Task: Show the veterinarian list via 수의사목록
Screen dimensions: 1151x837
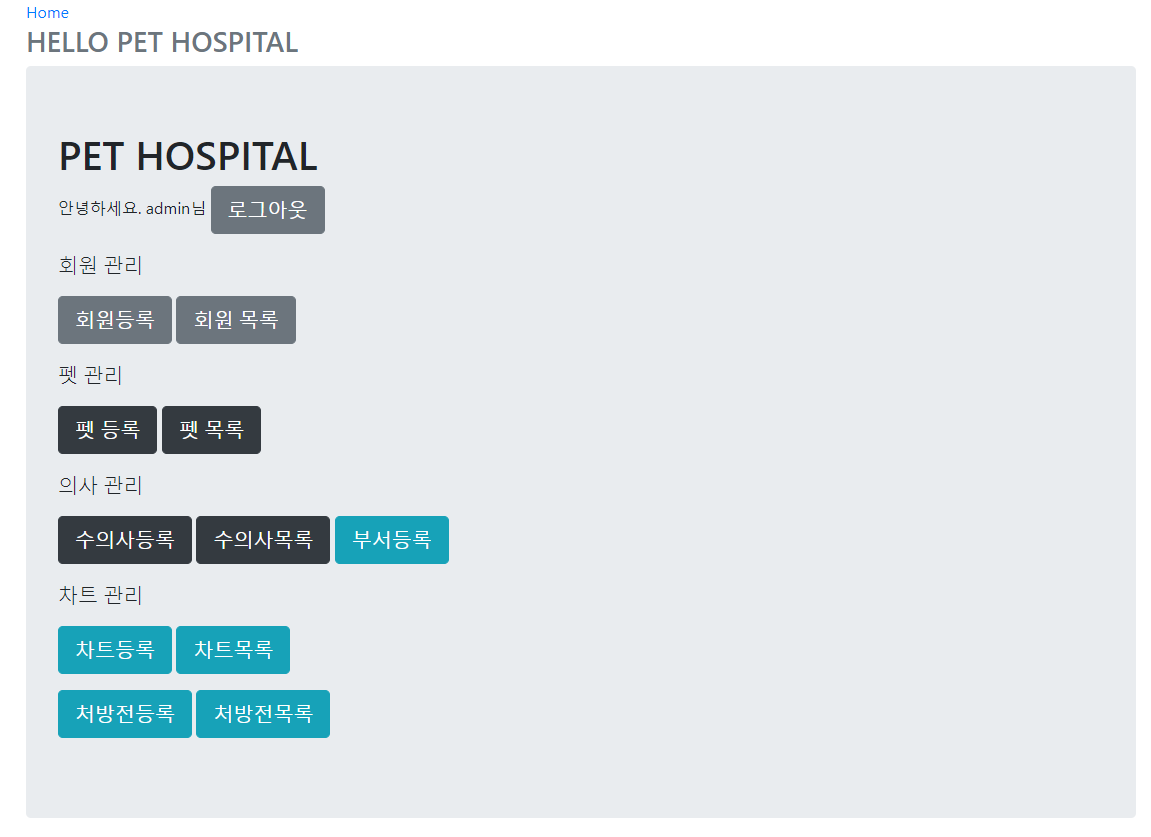Action: [x=262, y=540]
